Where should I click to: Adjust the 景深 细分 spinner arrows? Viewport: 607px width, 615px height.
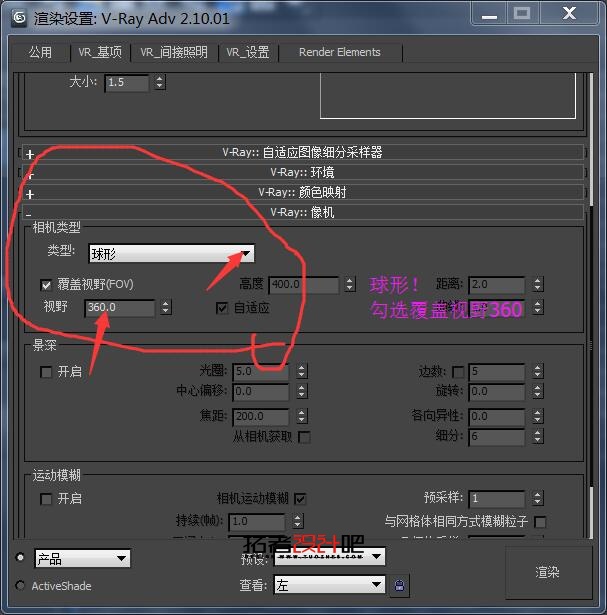(x=538, y=437)
